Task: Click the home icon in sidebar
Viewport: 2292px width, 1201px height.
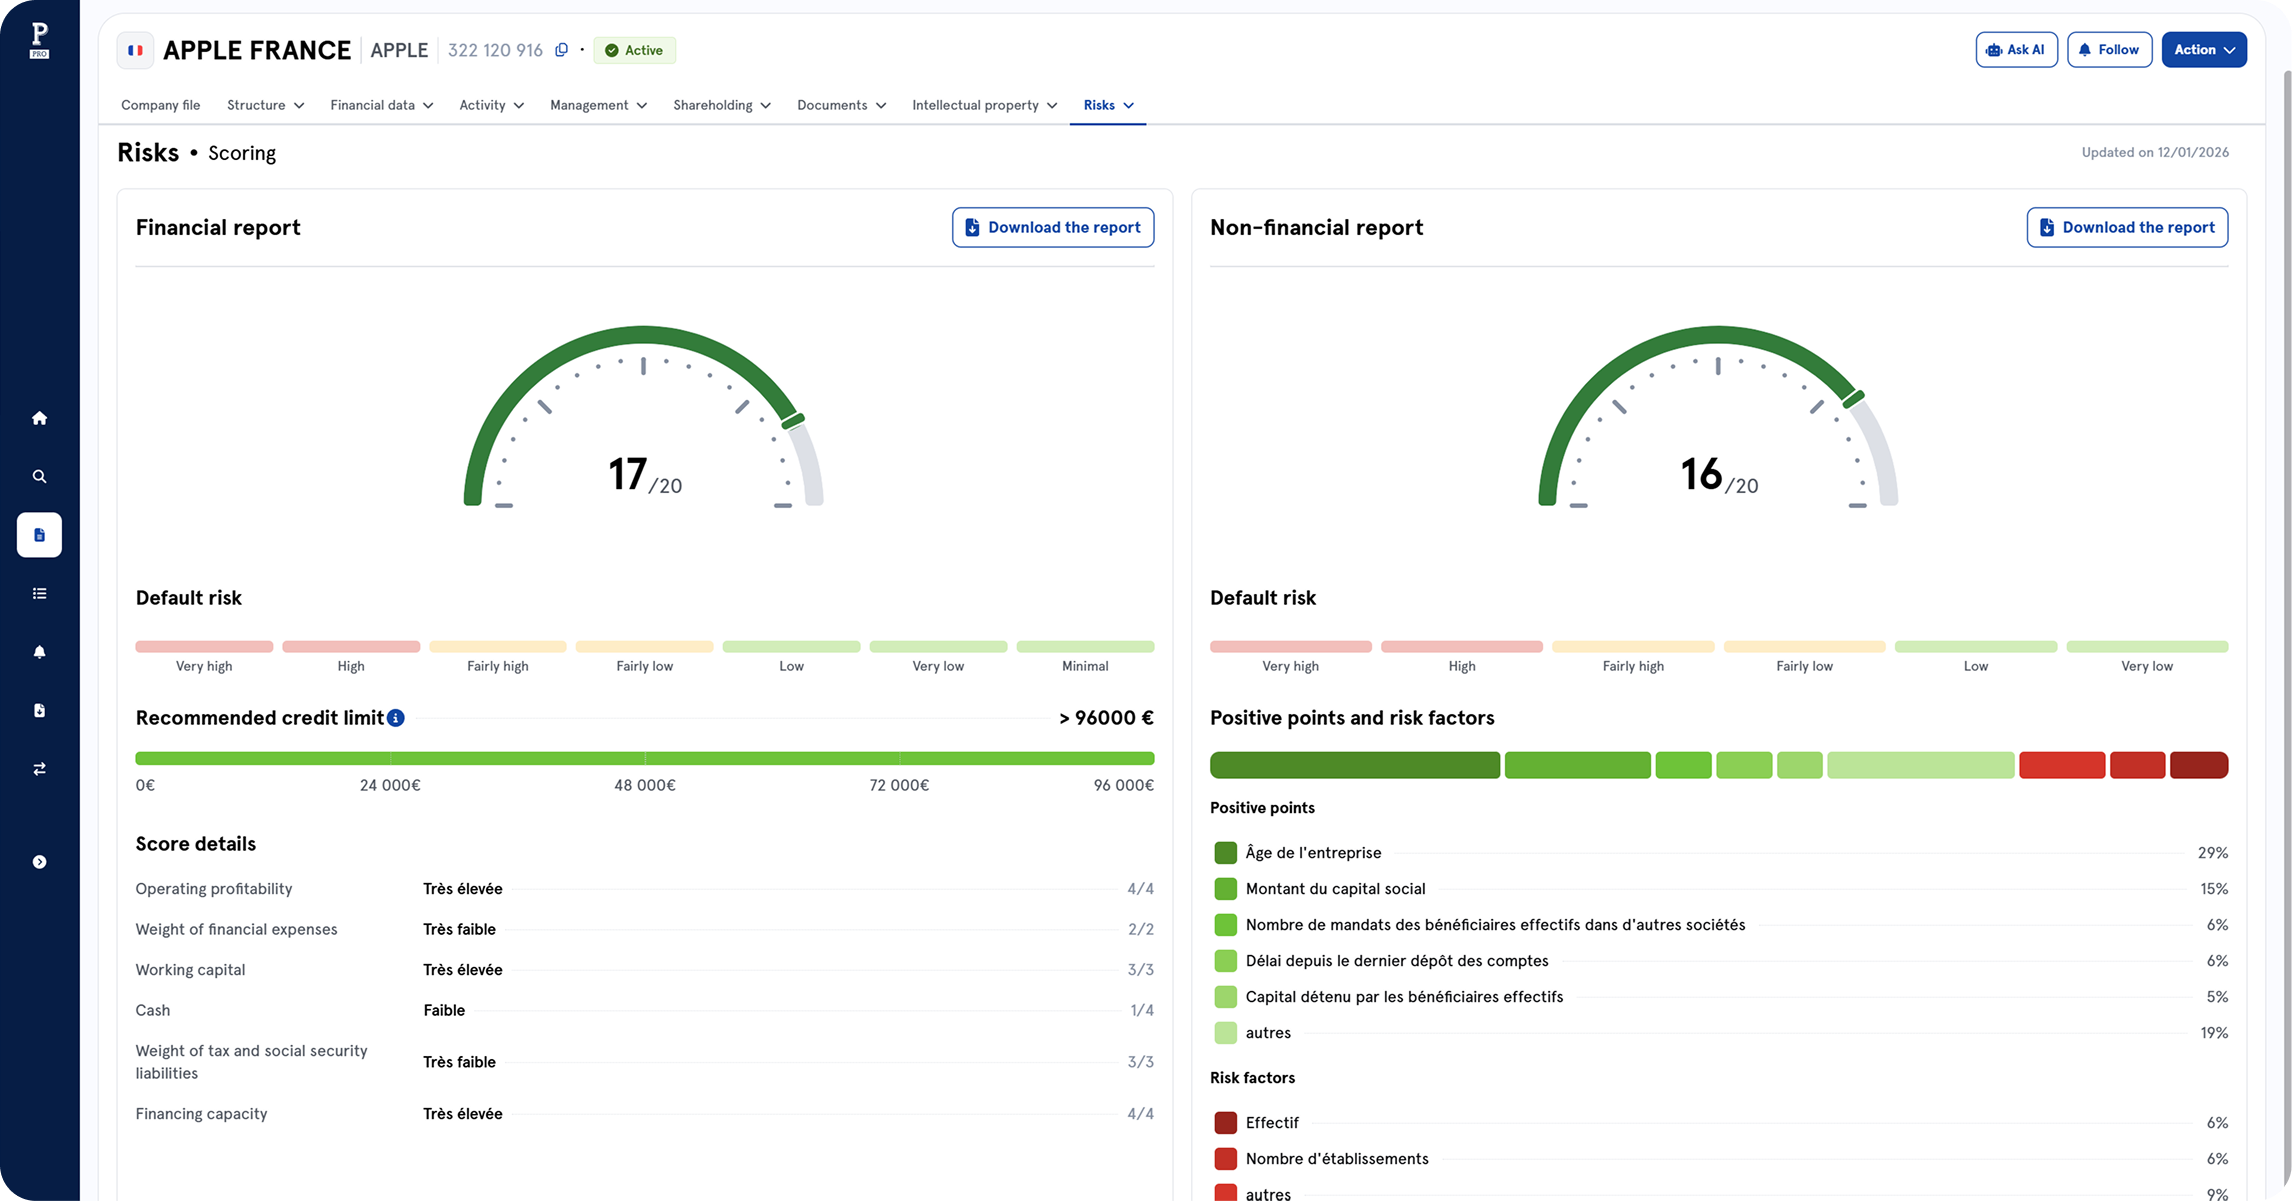Action: (39, 418)
